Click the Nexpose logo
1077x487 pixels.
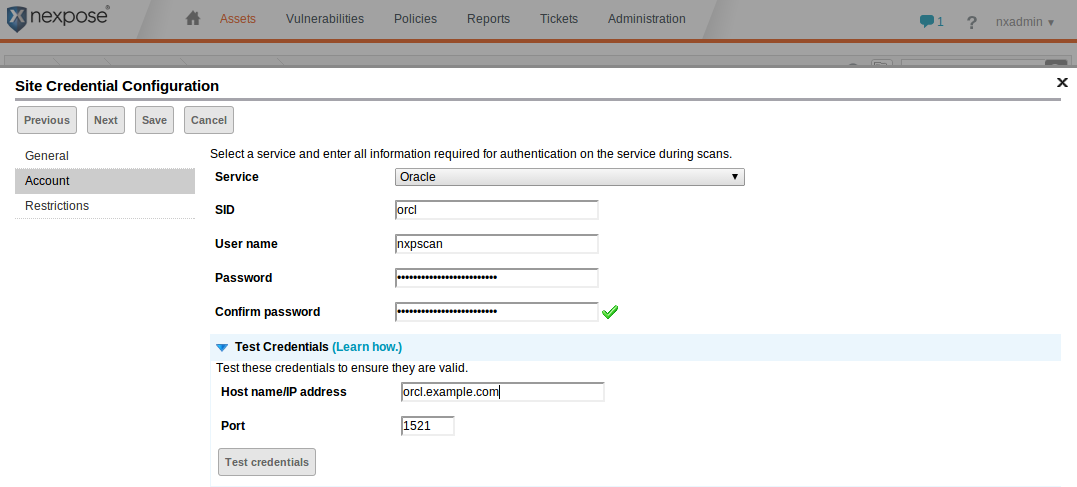[57, 19]
